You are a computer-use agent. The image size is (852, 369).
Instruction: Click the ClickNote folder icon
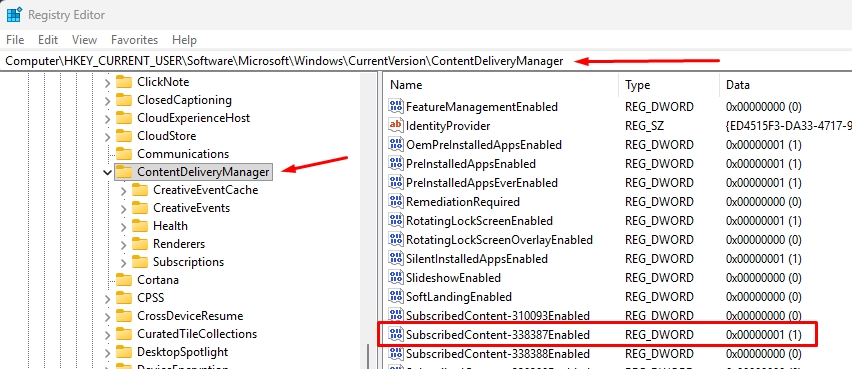tap(124, 82)
